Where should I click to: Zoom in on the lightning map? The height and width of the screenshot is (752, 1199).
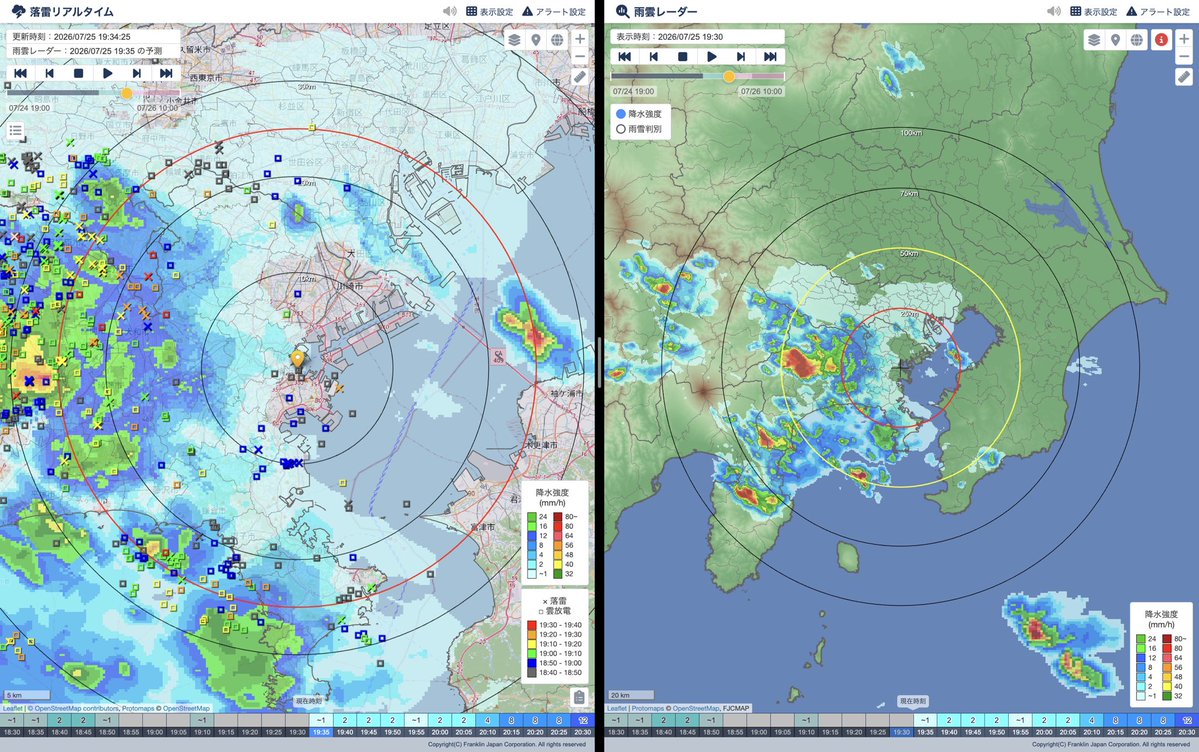pos(580,39)
